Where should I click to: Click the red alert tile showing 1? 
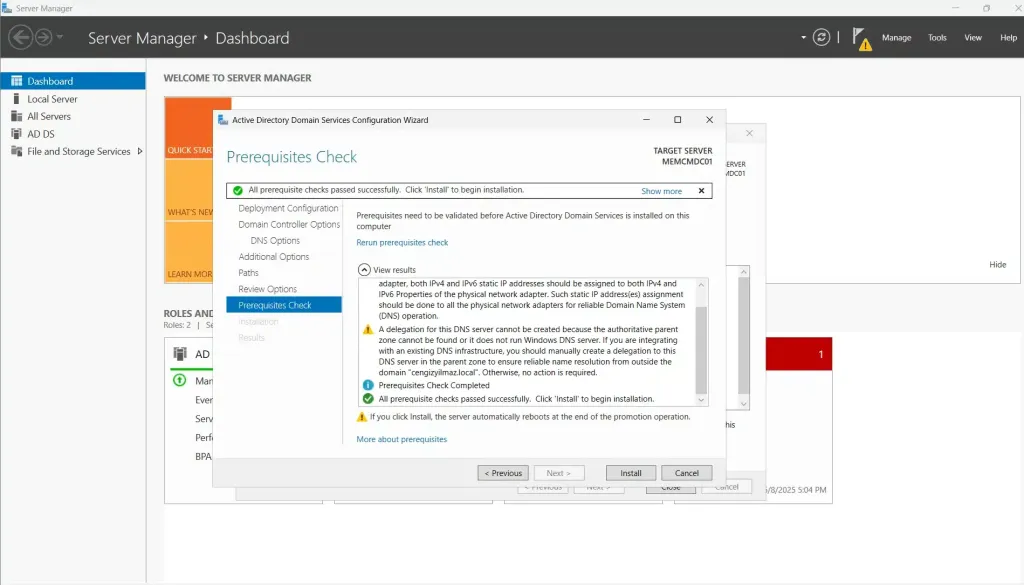[799, 354]
